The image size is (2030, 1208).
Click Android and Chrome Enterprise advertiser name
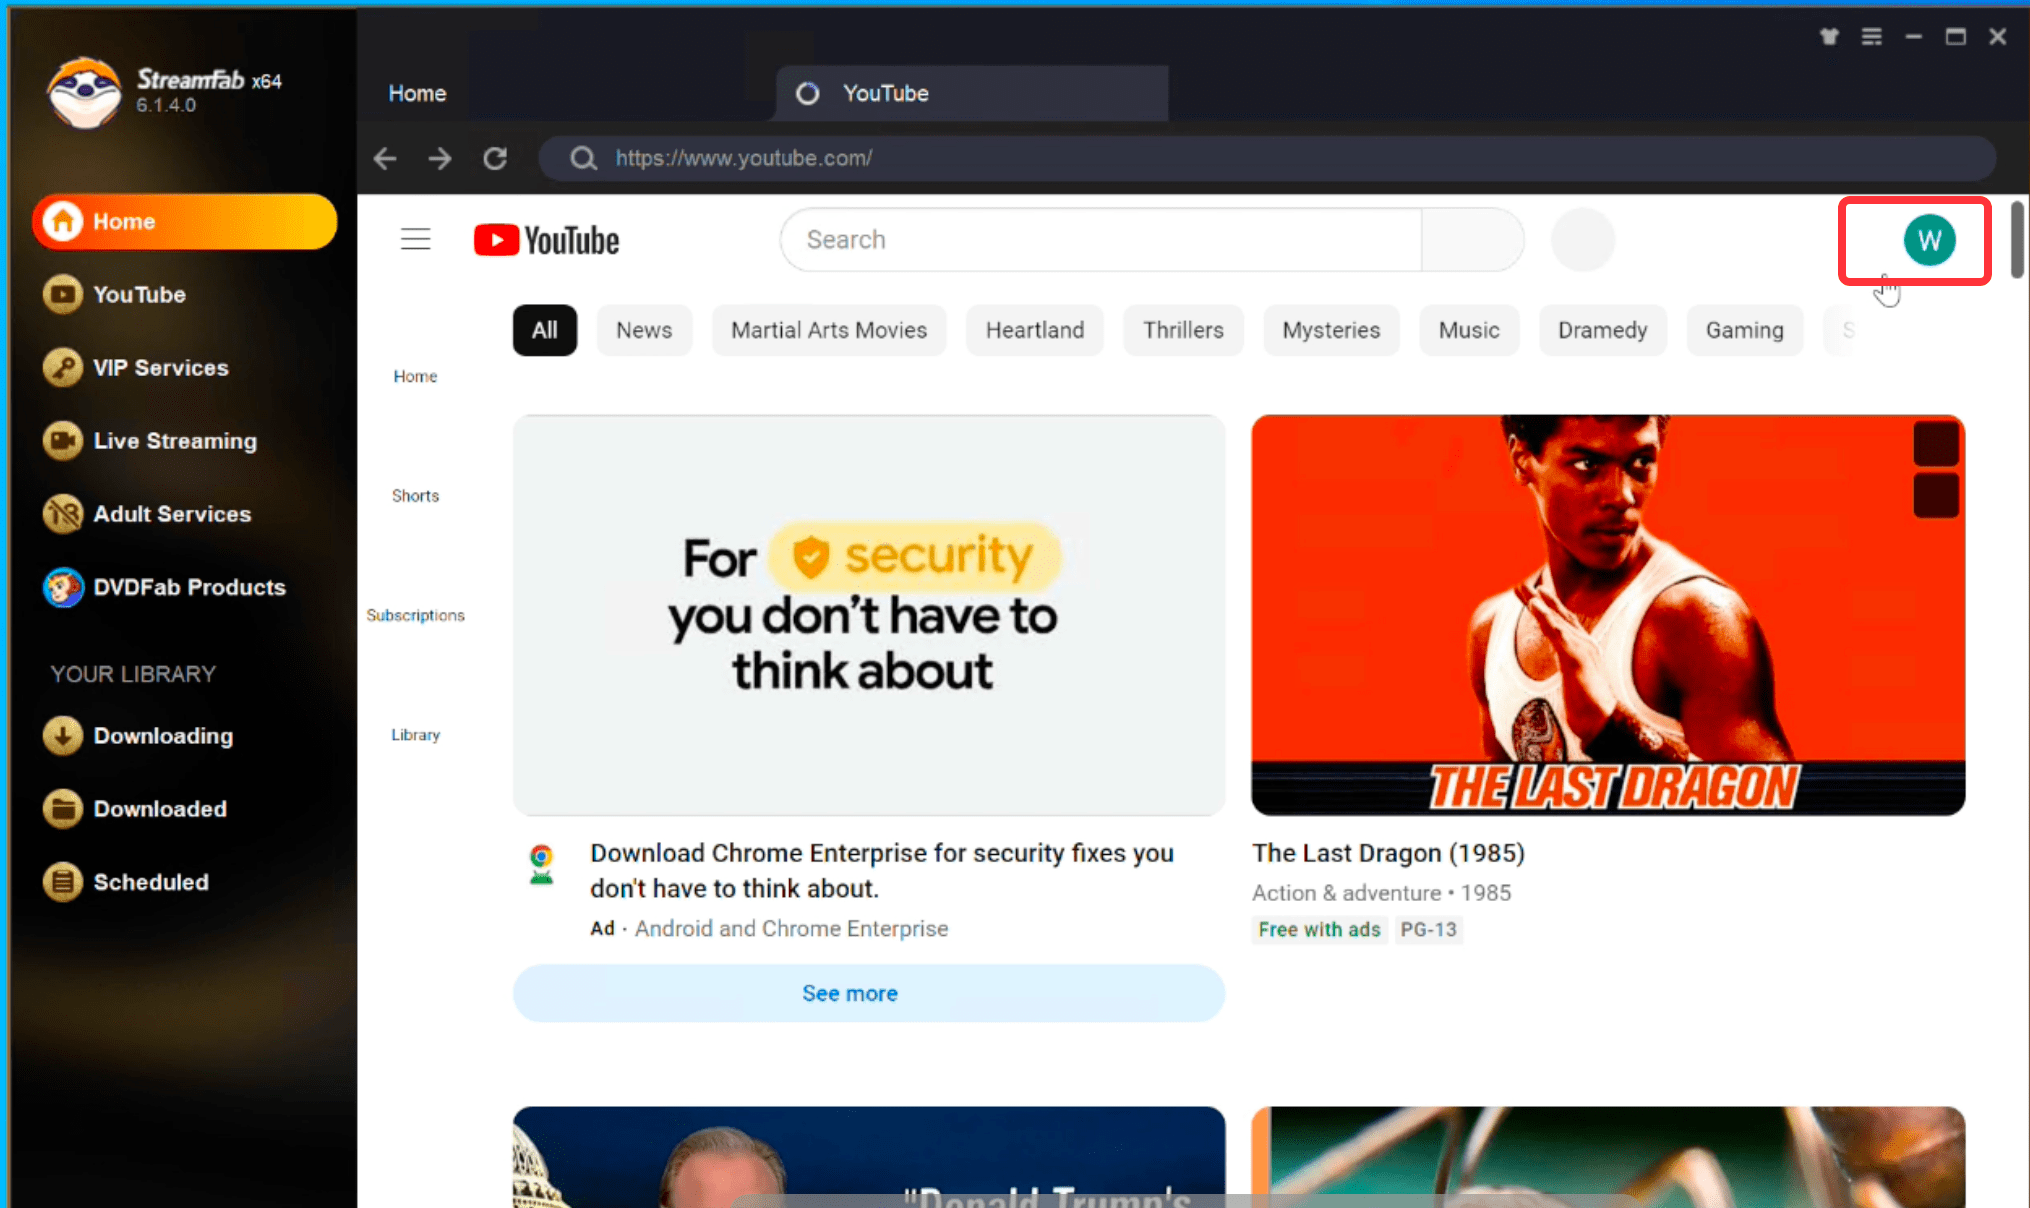tap(791, 929)
